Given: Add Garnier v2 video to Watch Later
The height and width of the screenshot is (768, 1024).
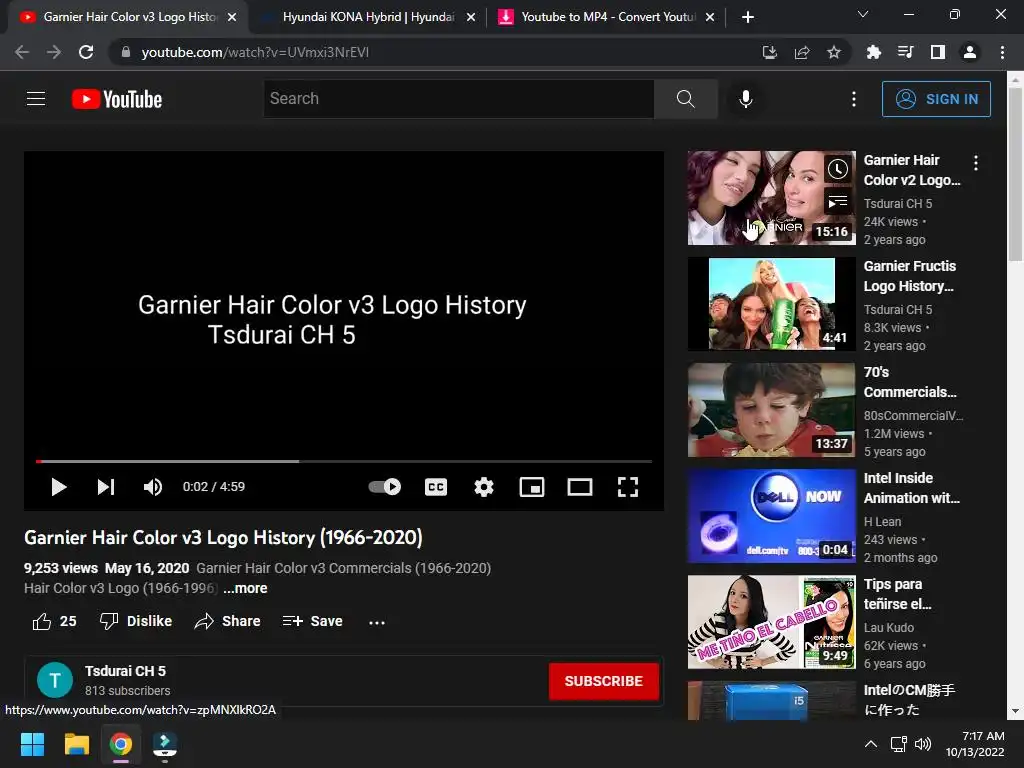Looking at the screenshot, I should [838, 170].
